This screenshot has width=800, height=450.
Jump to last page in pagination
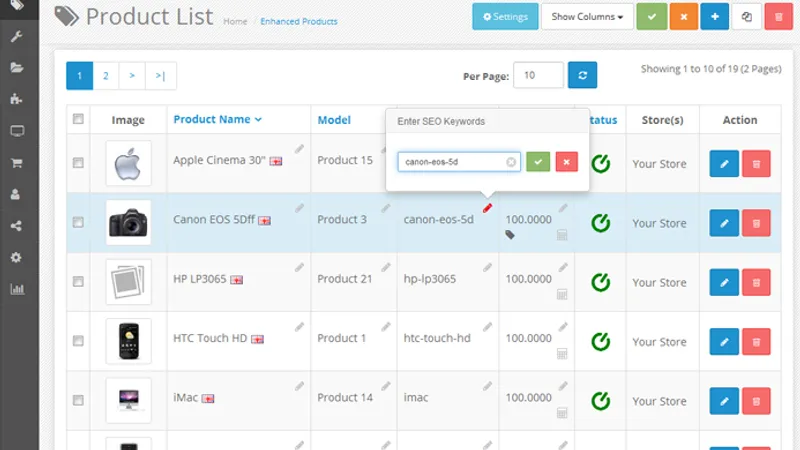161,76
